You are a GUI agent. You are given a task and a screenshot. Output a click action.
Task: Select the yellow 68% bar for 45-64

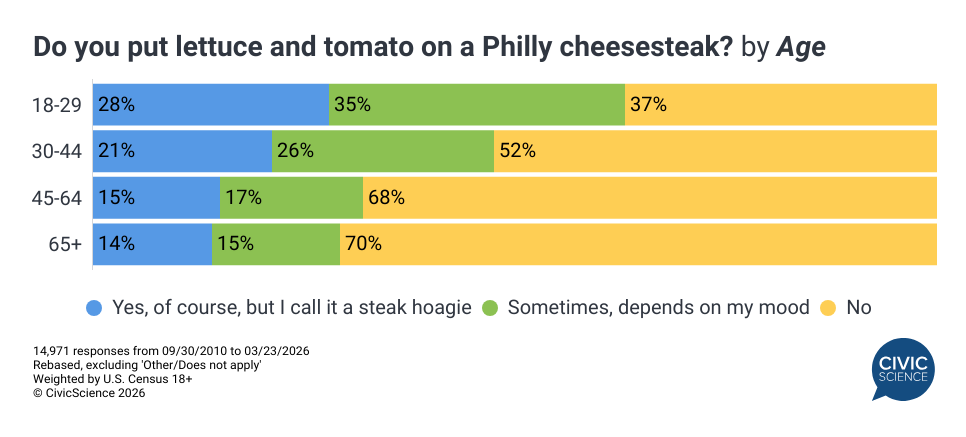click(x=650, y=198)
